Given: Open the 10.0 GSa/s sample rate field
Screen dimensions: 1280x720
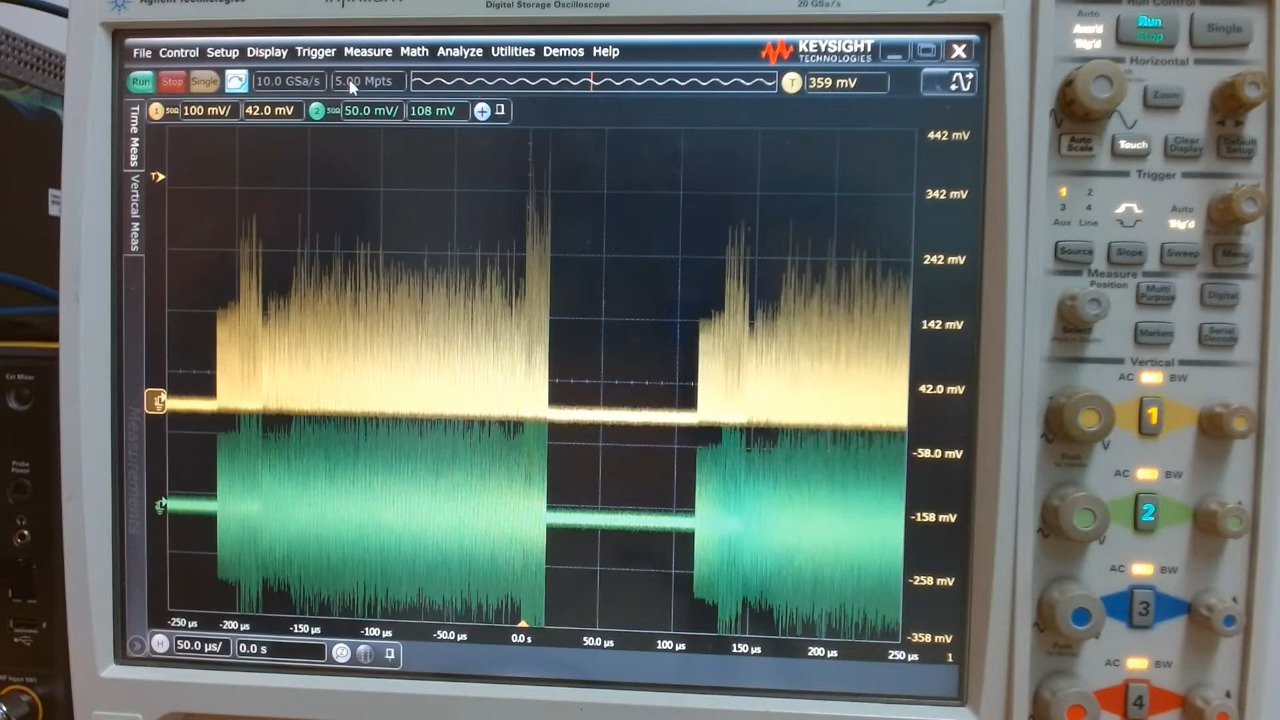Looking at the screenshot, I should point(289,82).
